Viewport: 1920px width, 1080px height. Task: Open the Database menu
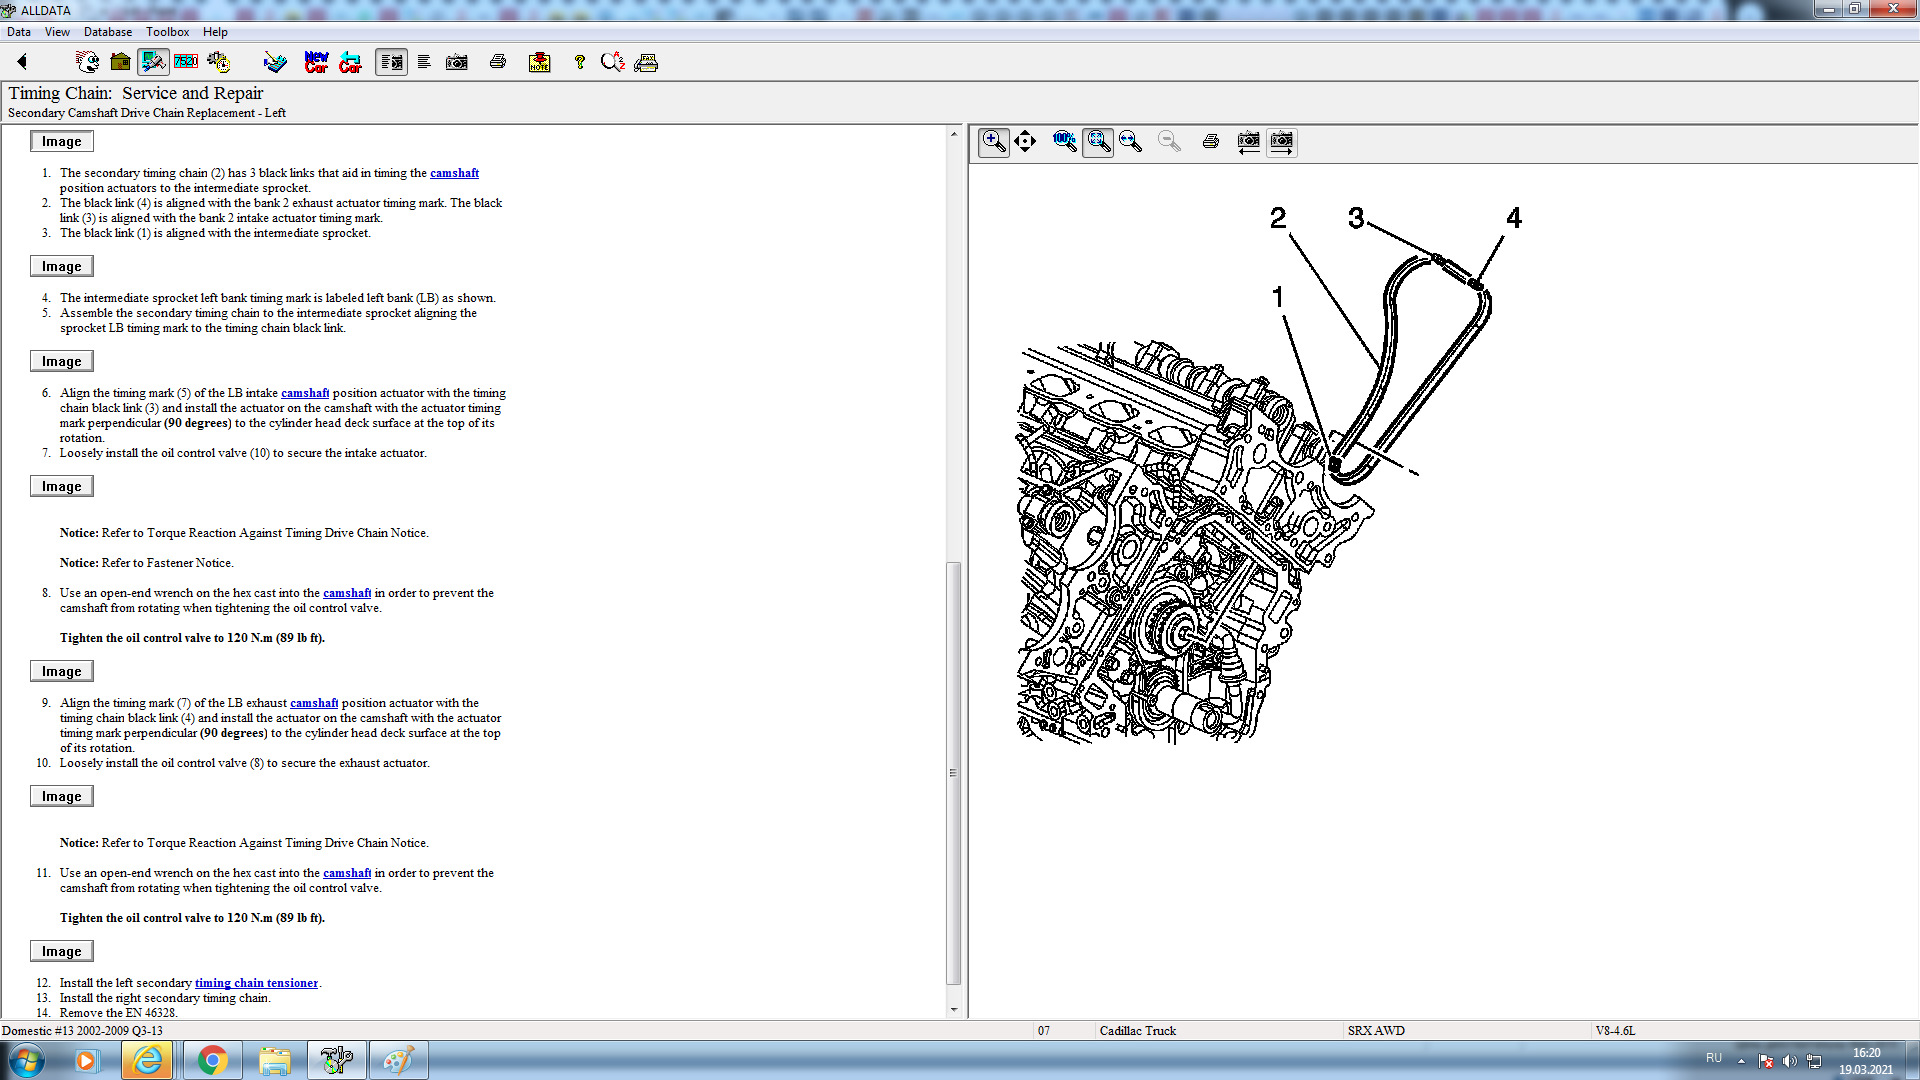click(x=107, y=32)
